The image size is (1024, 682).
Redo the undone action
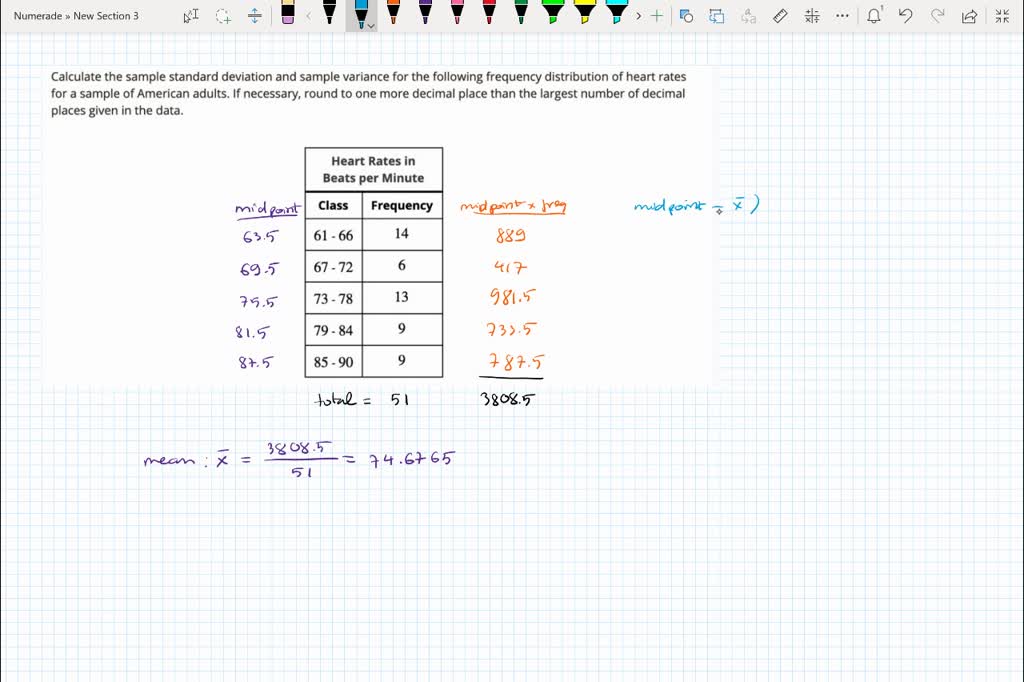point(937,16)
